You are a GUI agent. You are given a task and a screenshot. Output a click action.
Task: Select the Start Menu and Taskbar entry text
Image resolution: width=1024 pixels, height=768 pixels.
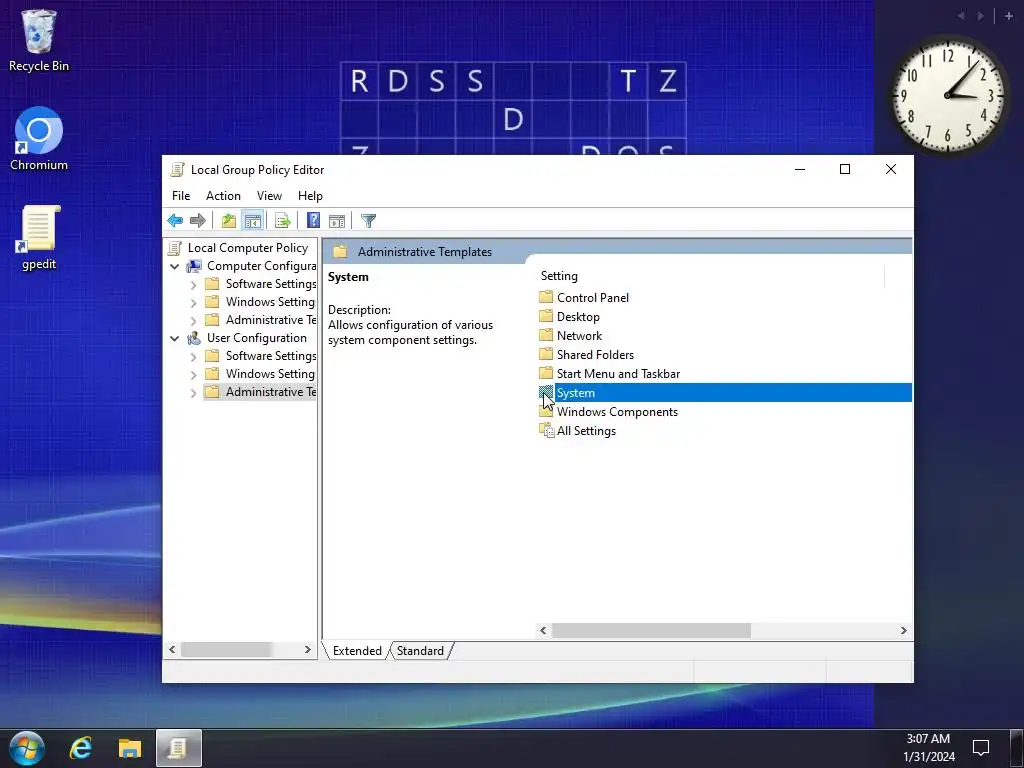point(618,374)
